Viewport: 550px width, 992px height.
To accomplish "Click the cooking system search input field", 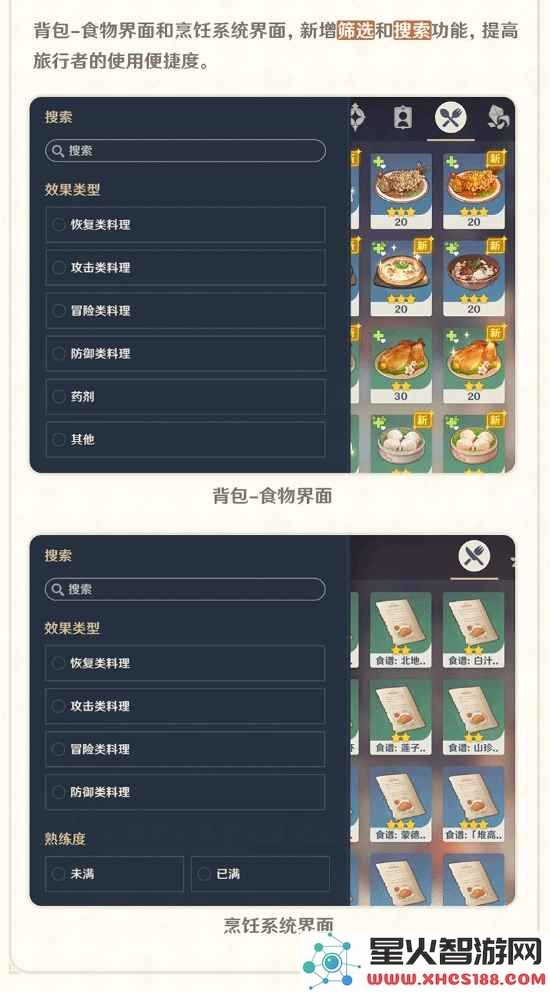I will click(x=185, y=590).
